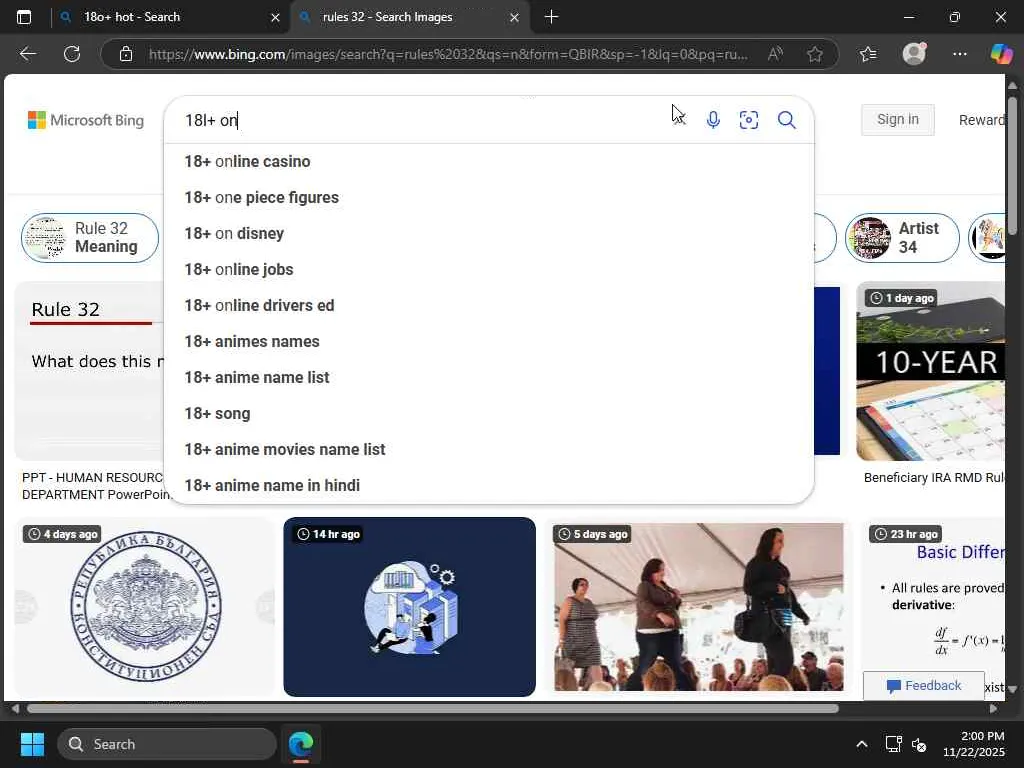Choose '18+ anime movies name list' suggestion
Viewport: 1024px width, 768px height.
tap(488, 449)
